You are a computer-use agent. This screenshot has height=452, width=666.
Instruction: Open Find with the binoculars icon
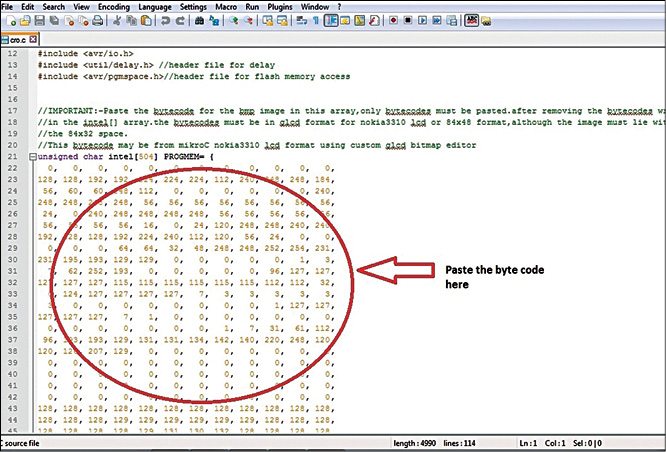199,20
